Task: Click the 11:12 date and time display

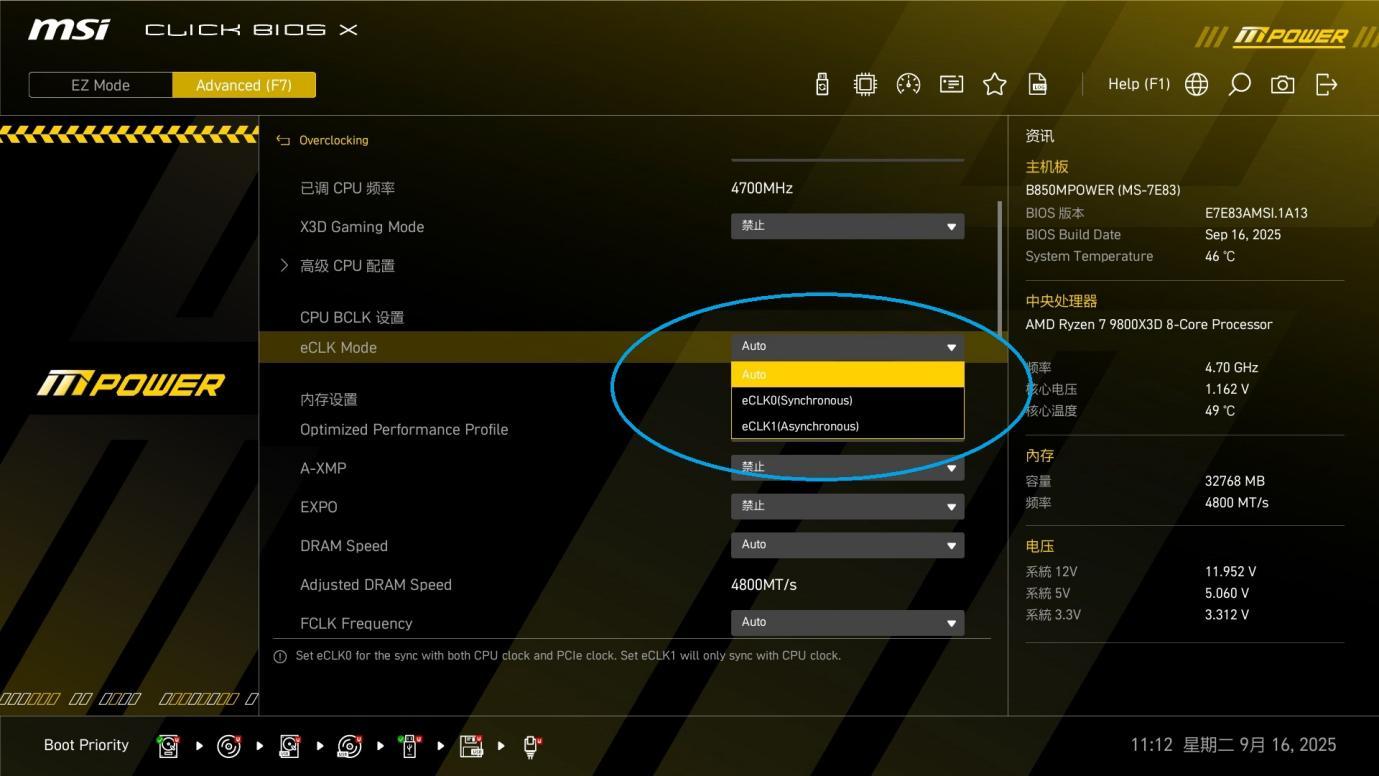Action: tap(1233, 745)
